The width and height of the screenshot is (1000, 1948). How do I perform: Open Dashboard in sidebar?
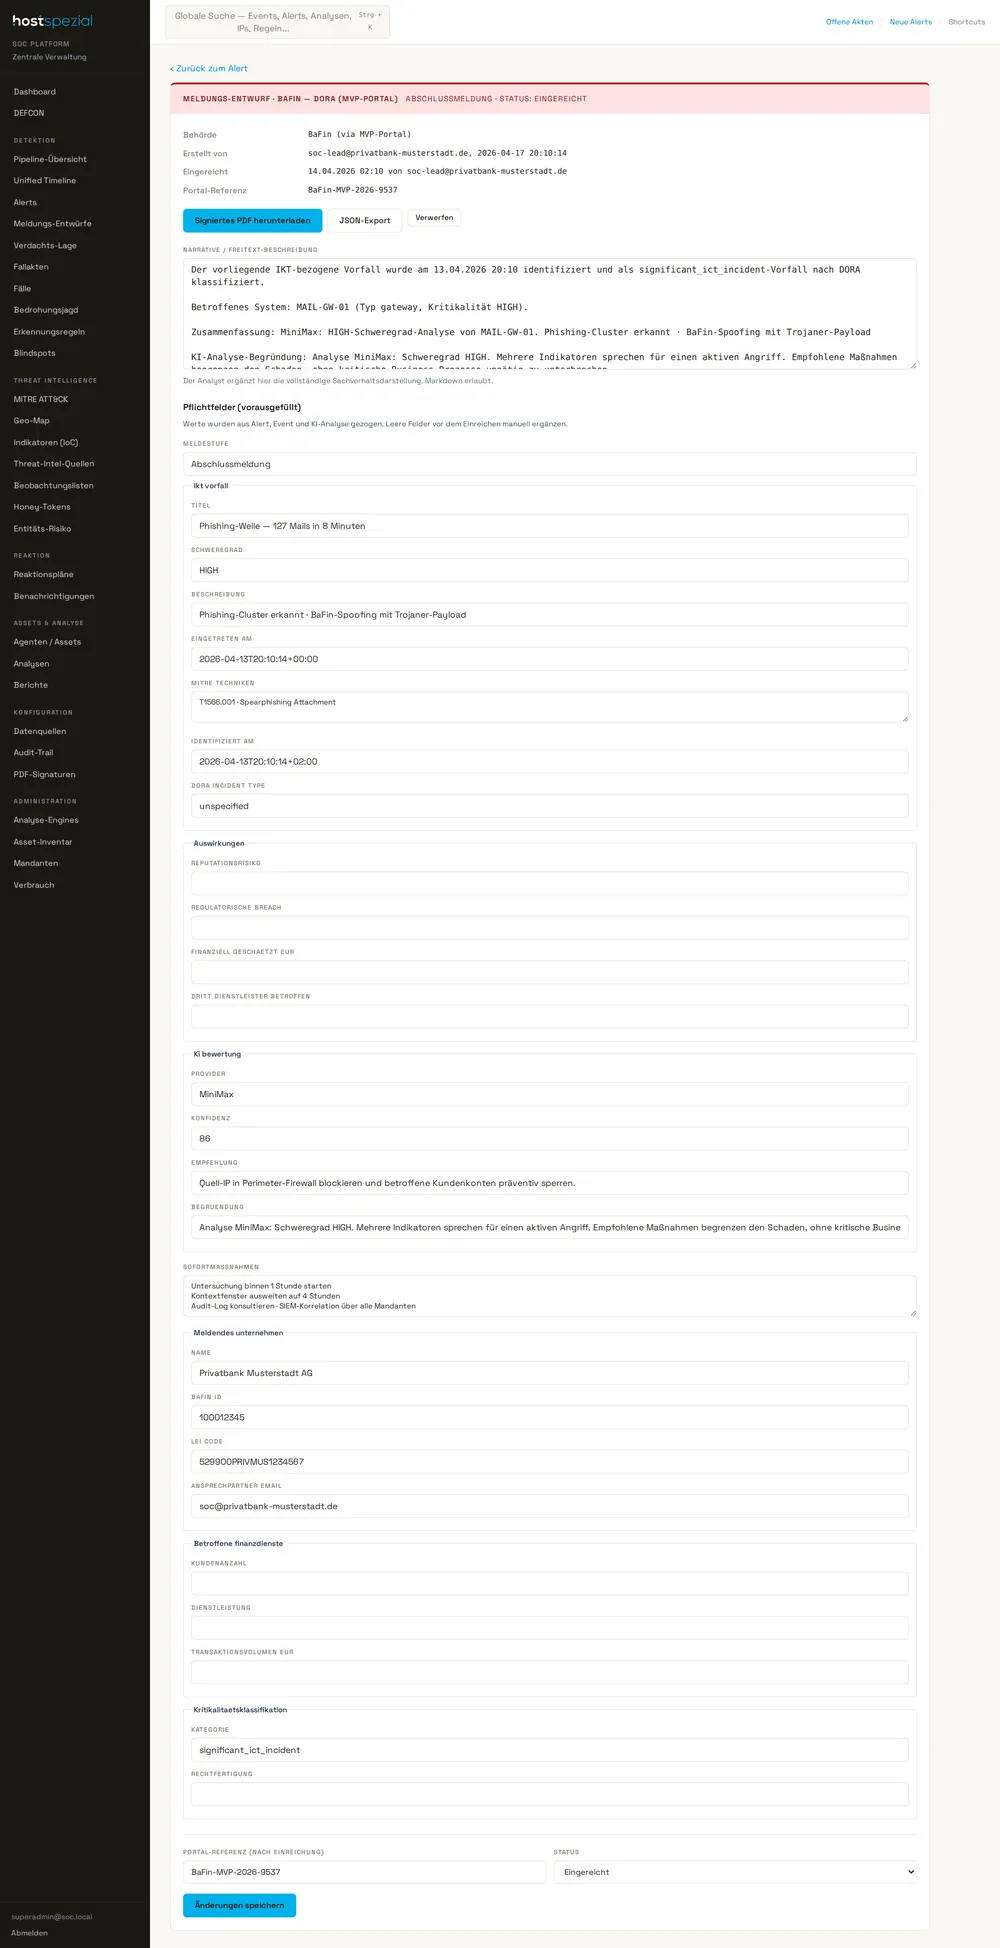pyautogui.click(x=35, y=92)
